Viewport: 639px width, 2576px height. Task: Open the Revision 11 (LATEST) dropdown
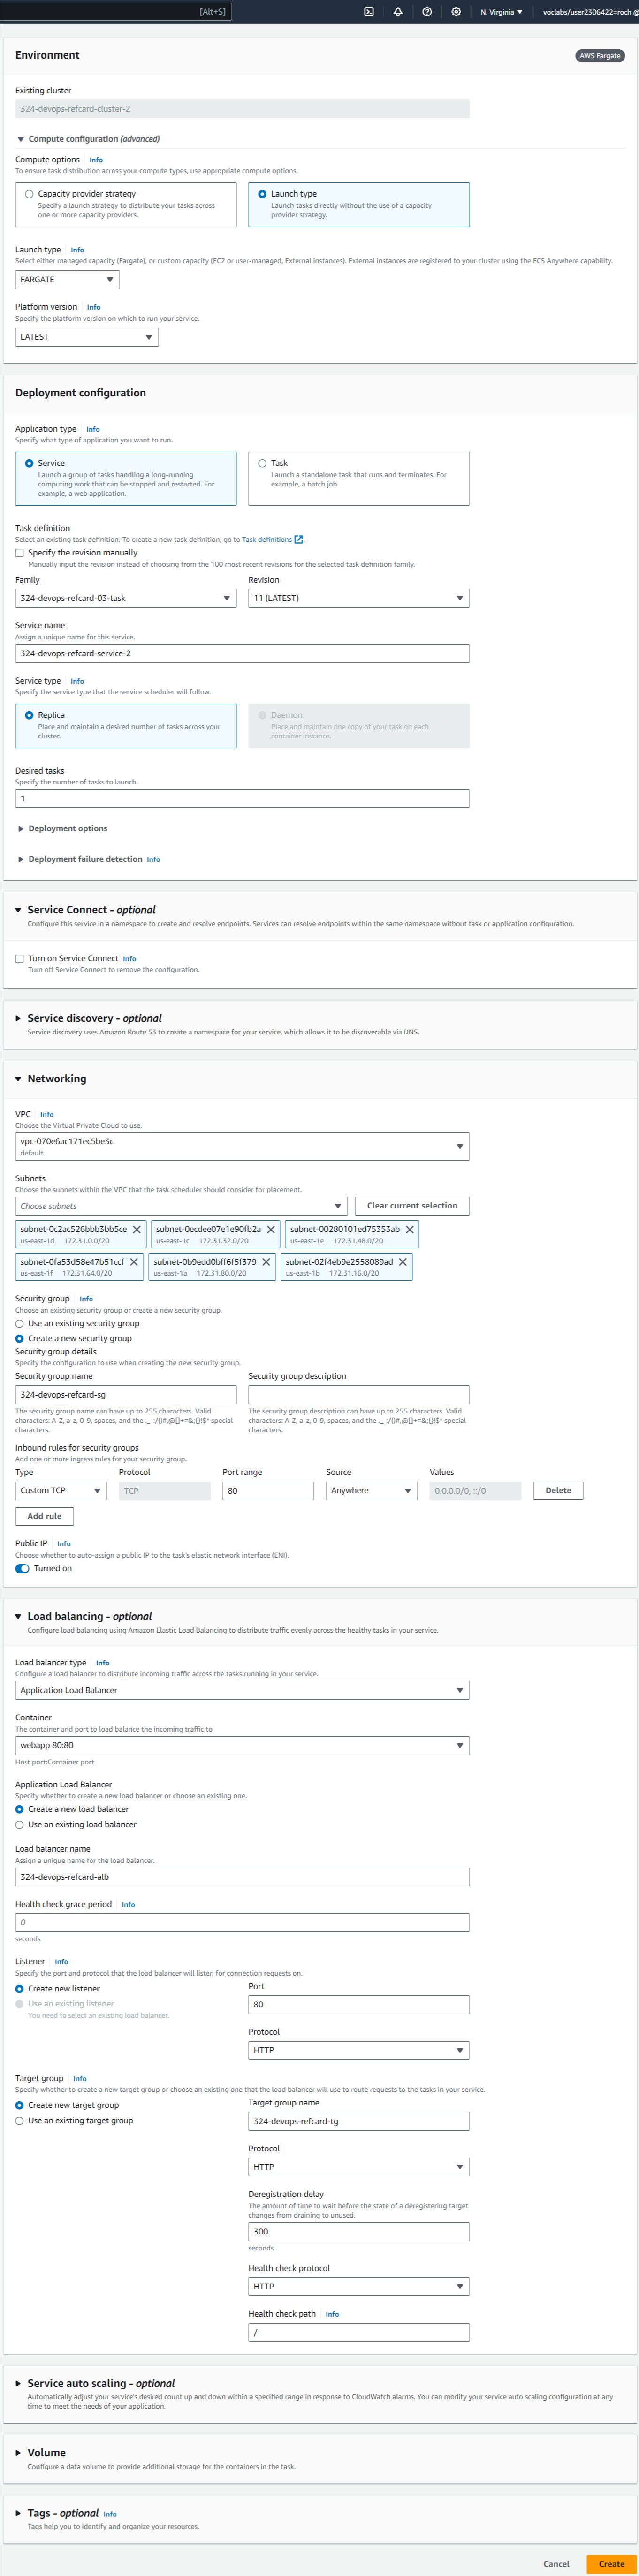(359, 598)
